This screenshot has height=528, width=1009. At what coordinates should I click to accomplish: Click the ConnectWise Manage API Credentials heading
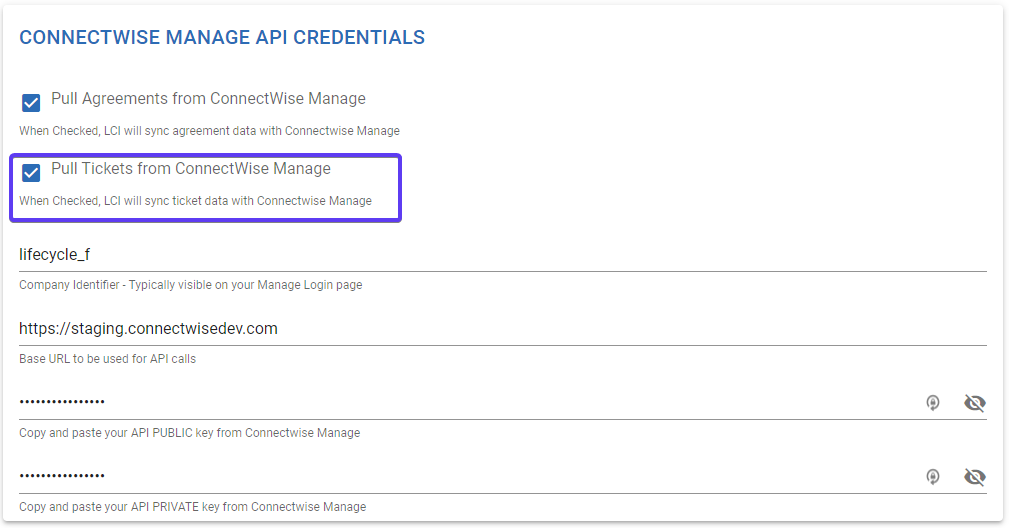tap(222, 37)
